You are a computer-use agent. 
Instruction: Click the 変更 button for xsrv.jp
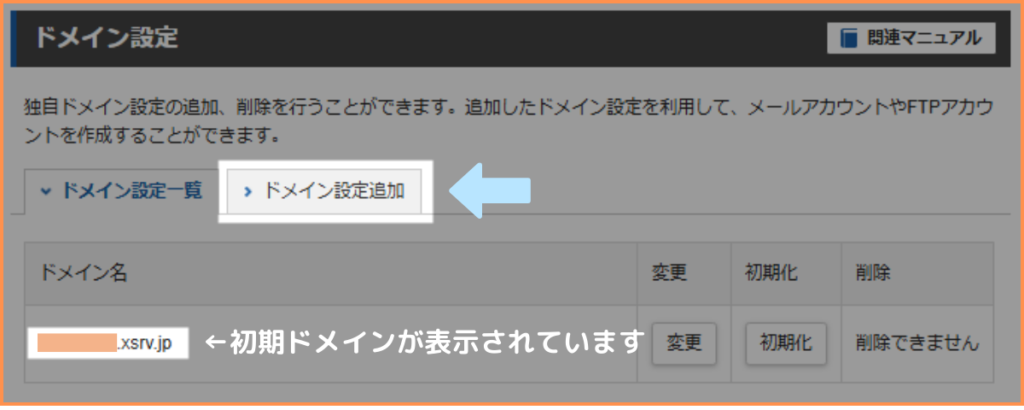click(684, 343)
